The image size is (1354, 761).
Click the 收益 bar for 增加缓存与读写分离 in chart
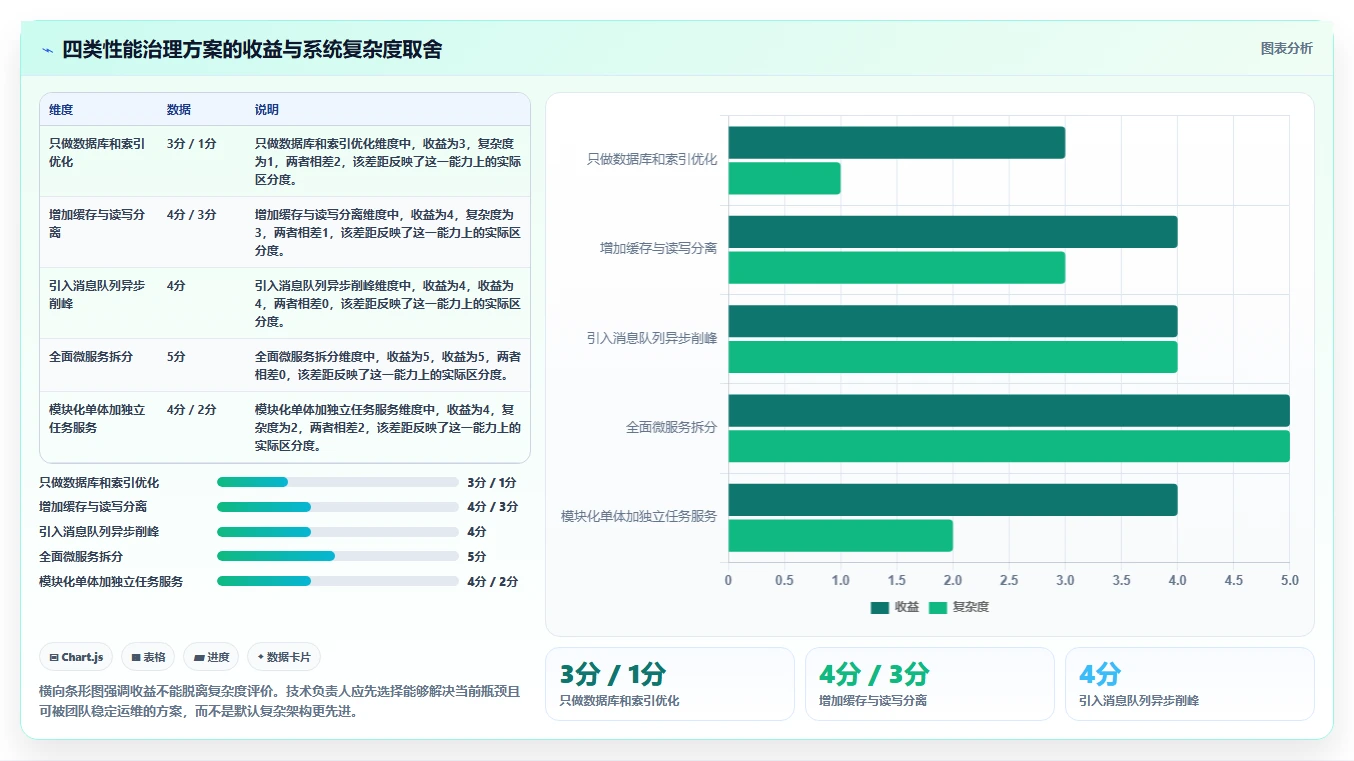(x=952, y=232)
